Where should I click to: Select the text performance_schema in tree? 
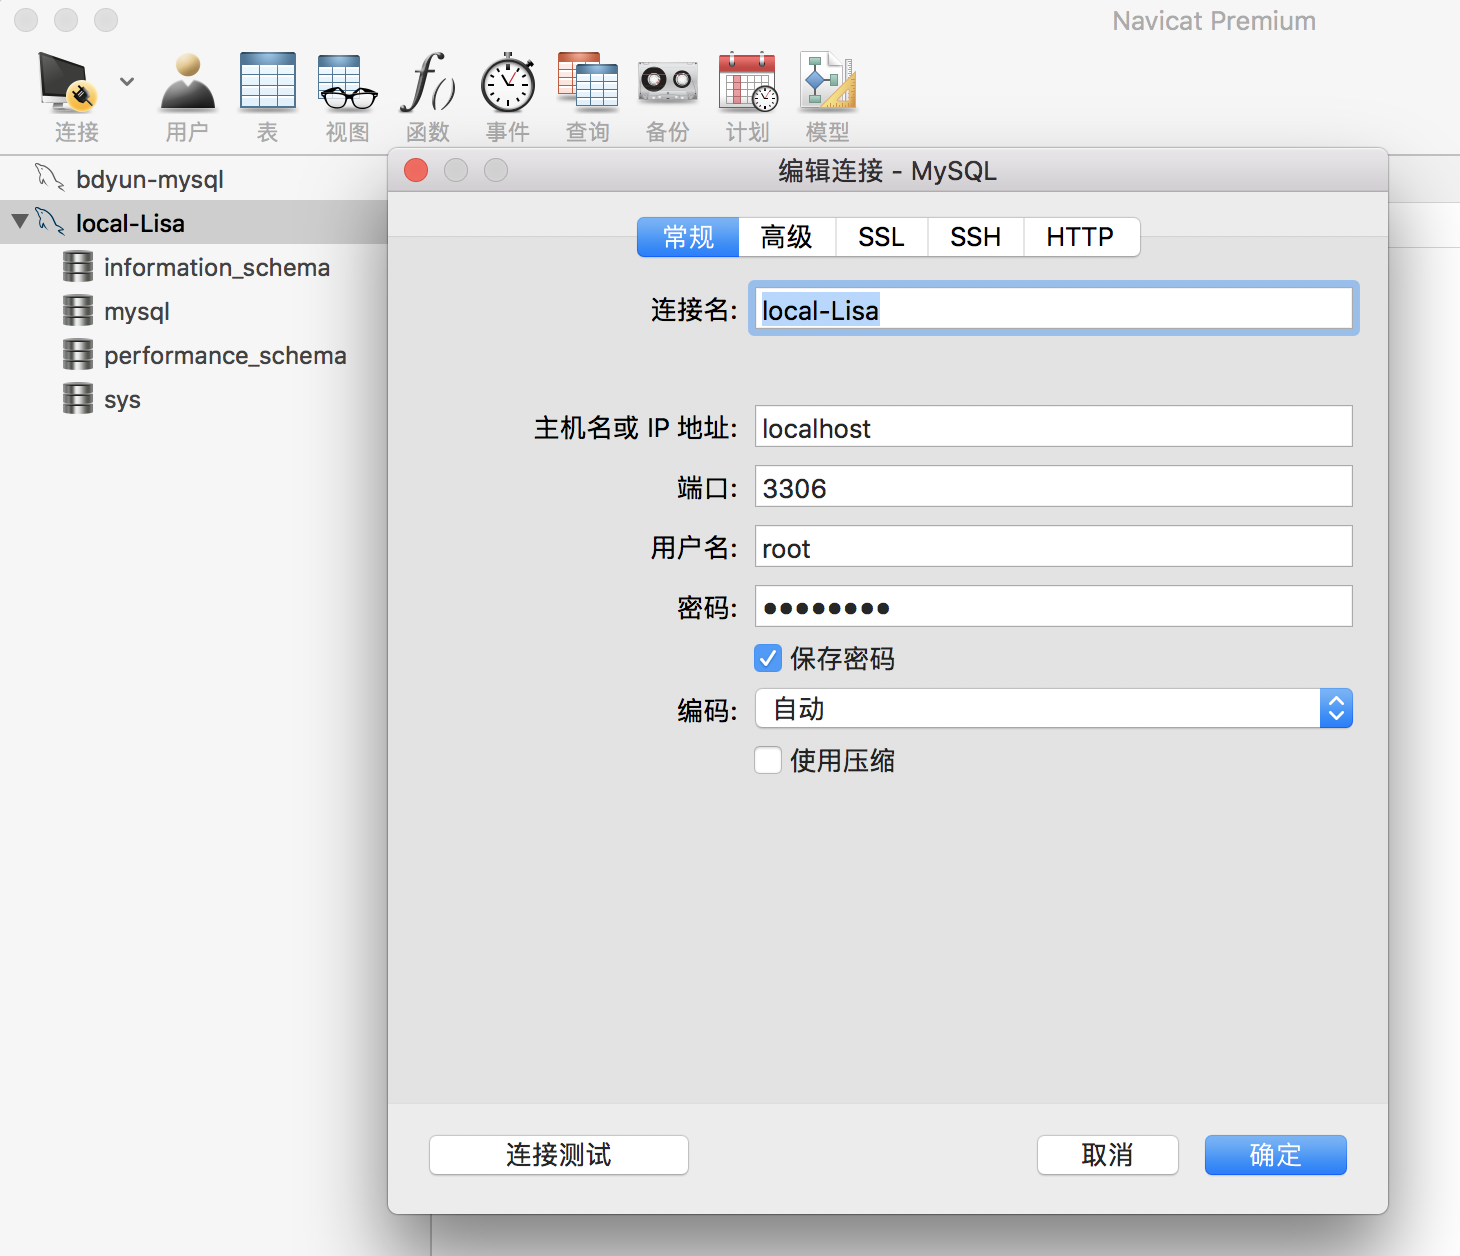[225, 356]
